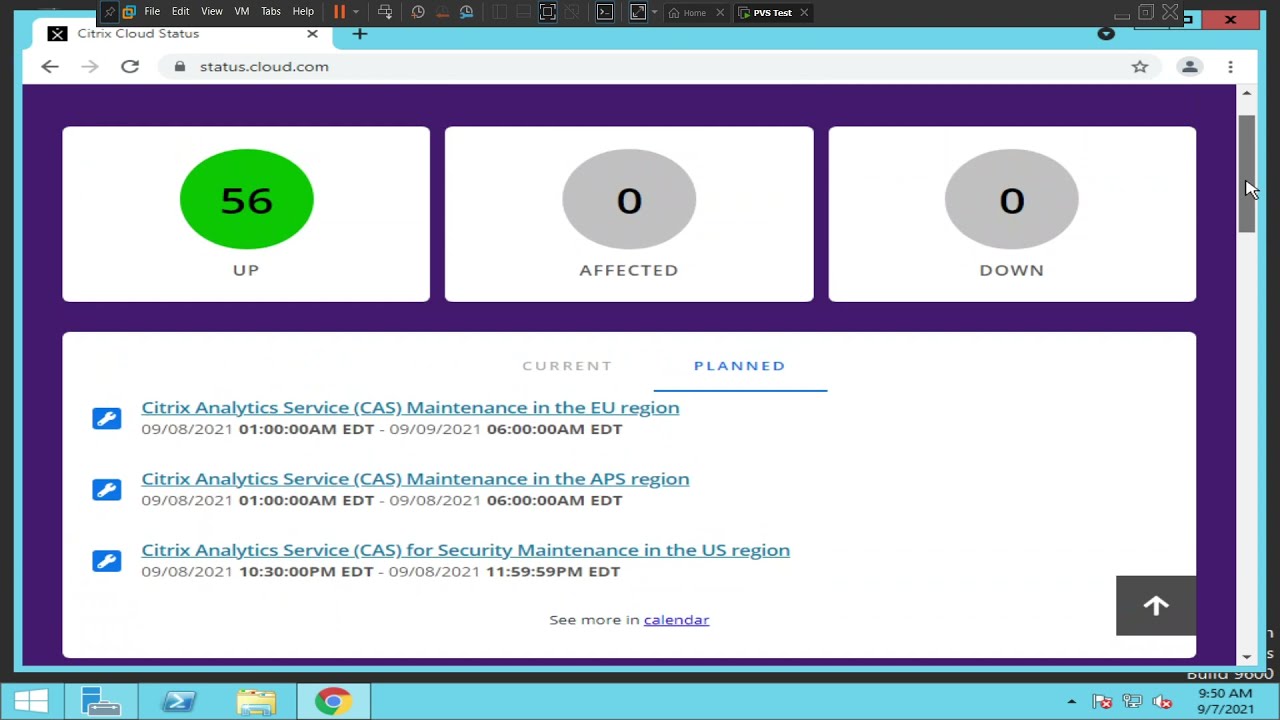Close the Citrix Cloud Status tab
Screen dimensions: 1280x720
click(312, 33)
